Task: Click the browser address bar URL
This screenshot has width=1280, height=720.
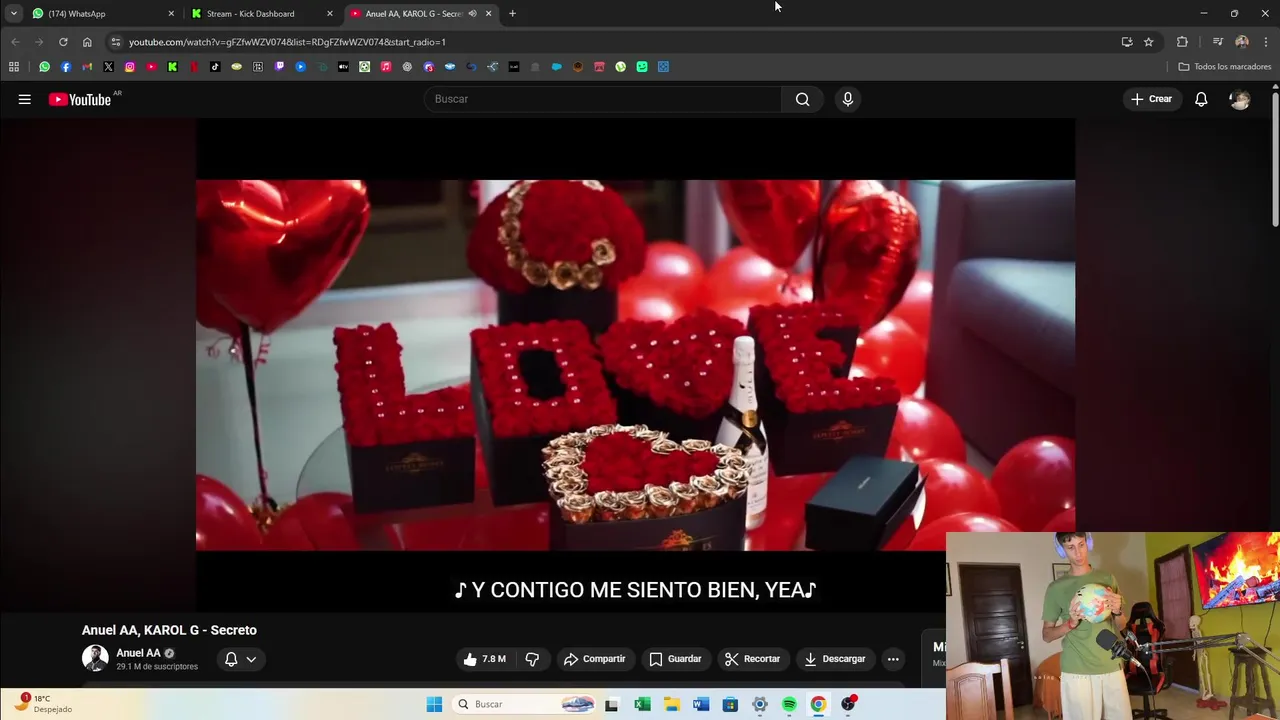Action: point(287,42)
